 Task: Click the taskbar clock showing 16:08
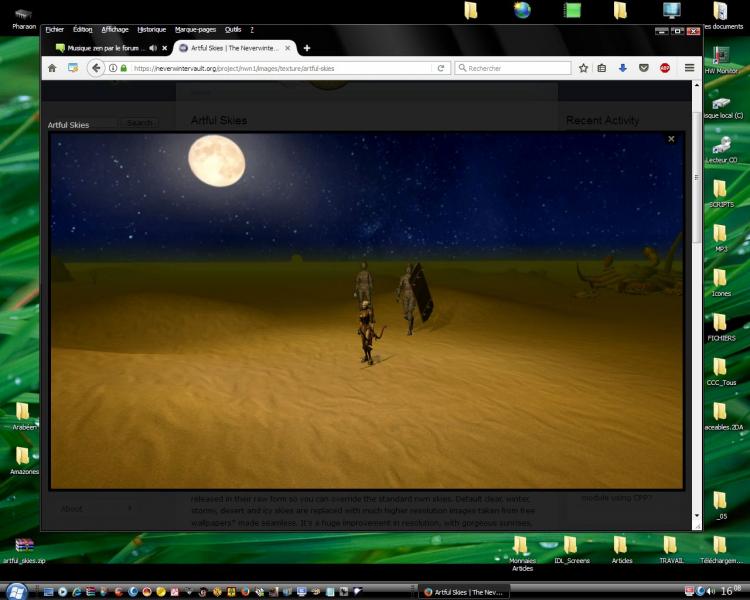[731, 591]
